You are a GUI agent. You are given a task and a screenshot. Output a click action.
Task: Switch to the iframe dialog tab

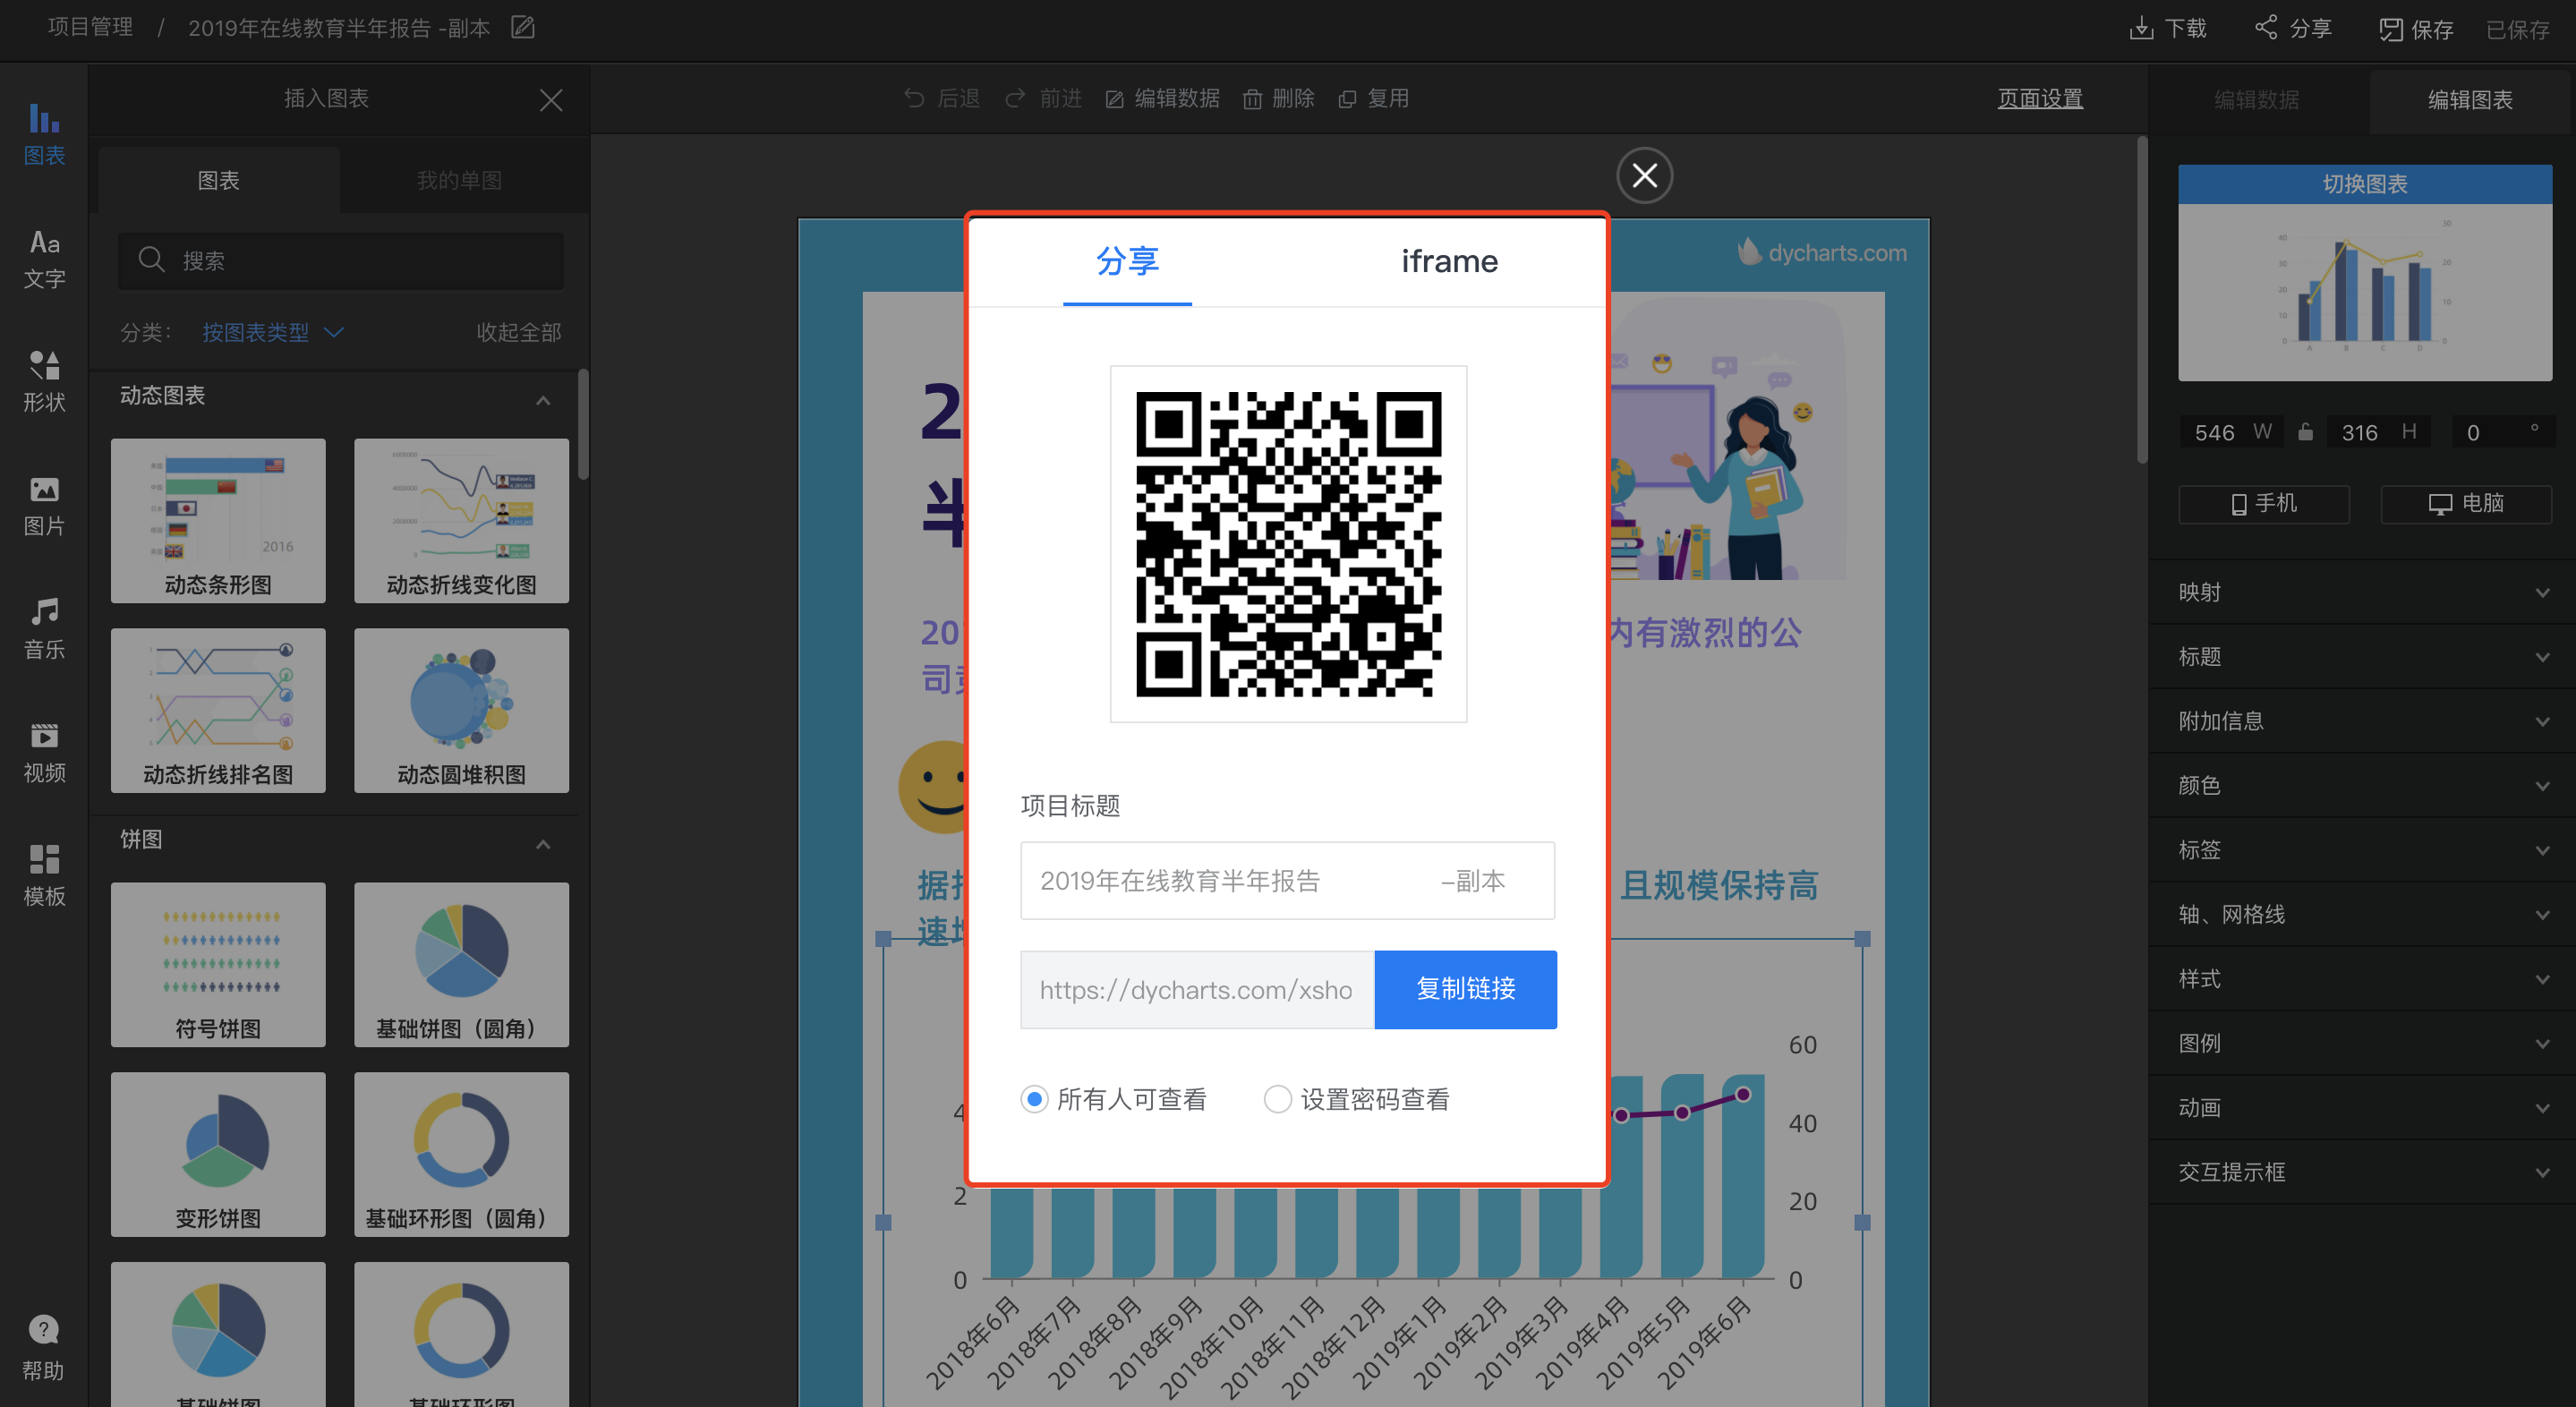tap(1449, 261)
